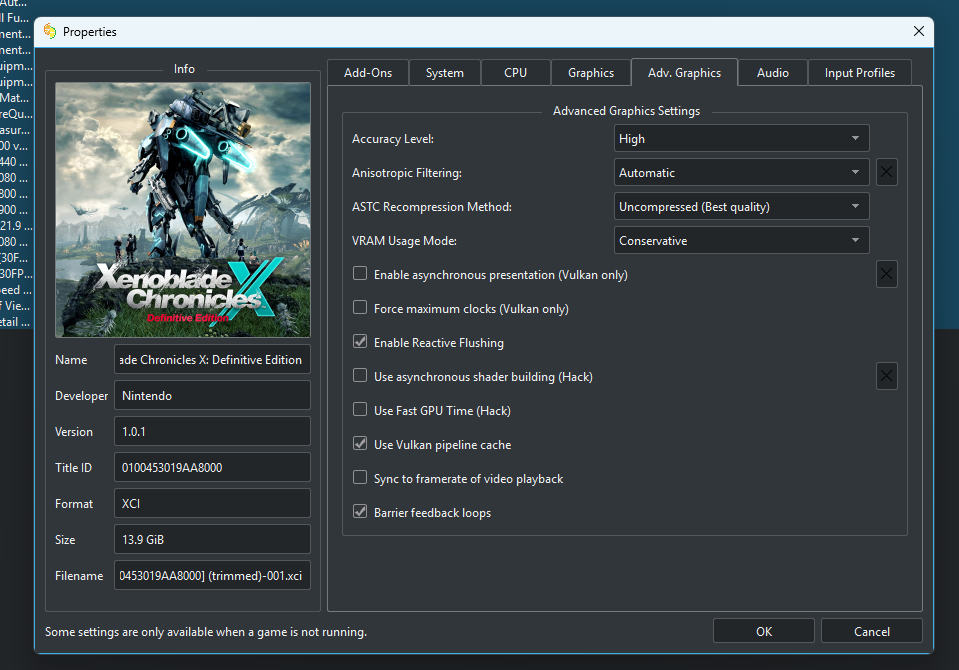This screenshot has height=670, width=959.
Task: Open the Input Profiles tab
Action: tap(859, 73)
